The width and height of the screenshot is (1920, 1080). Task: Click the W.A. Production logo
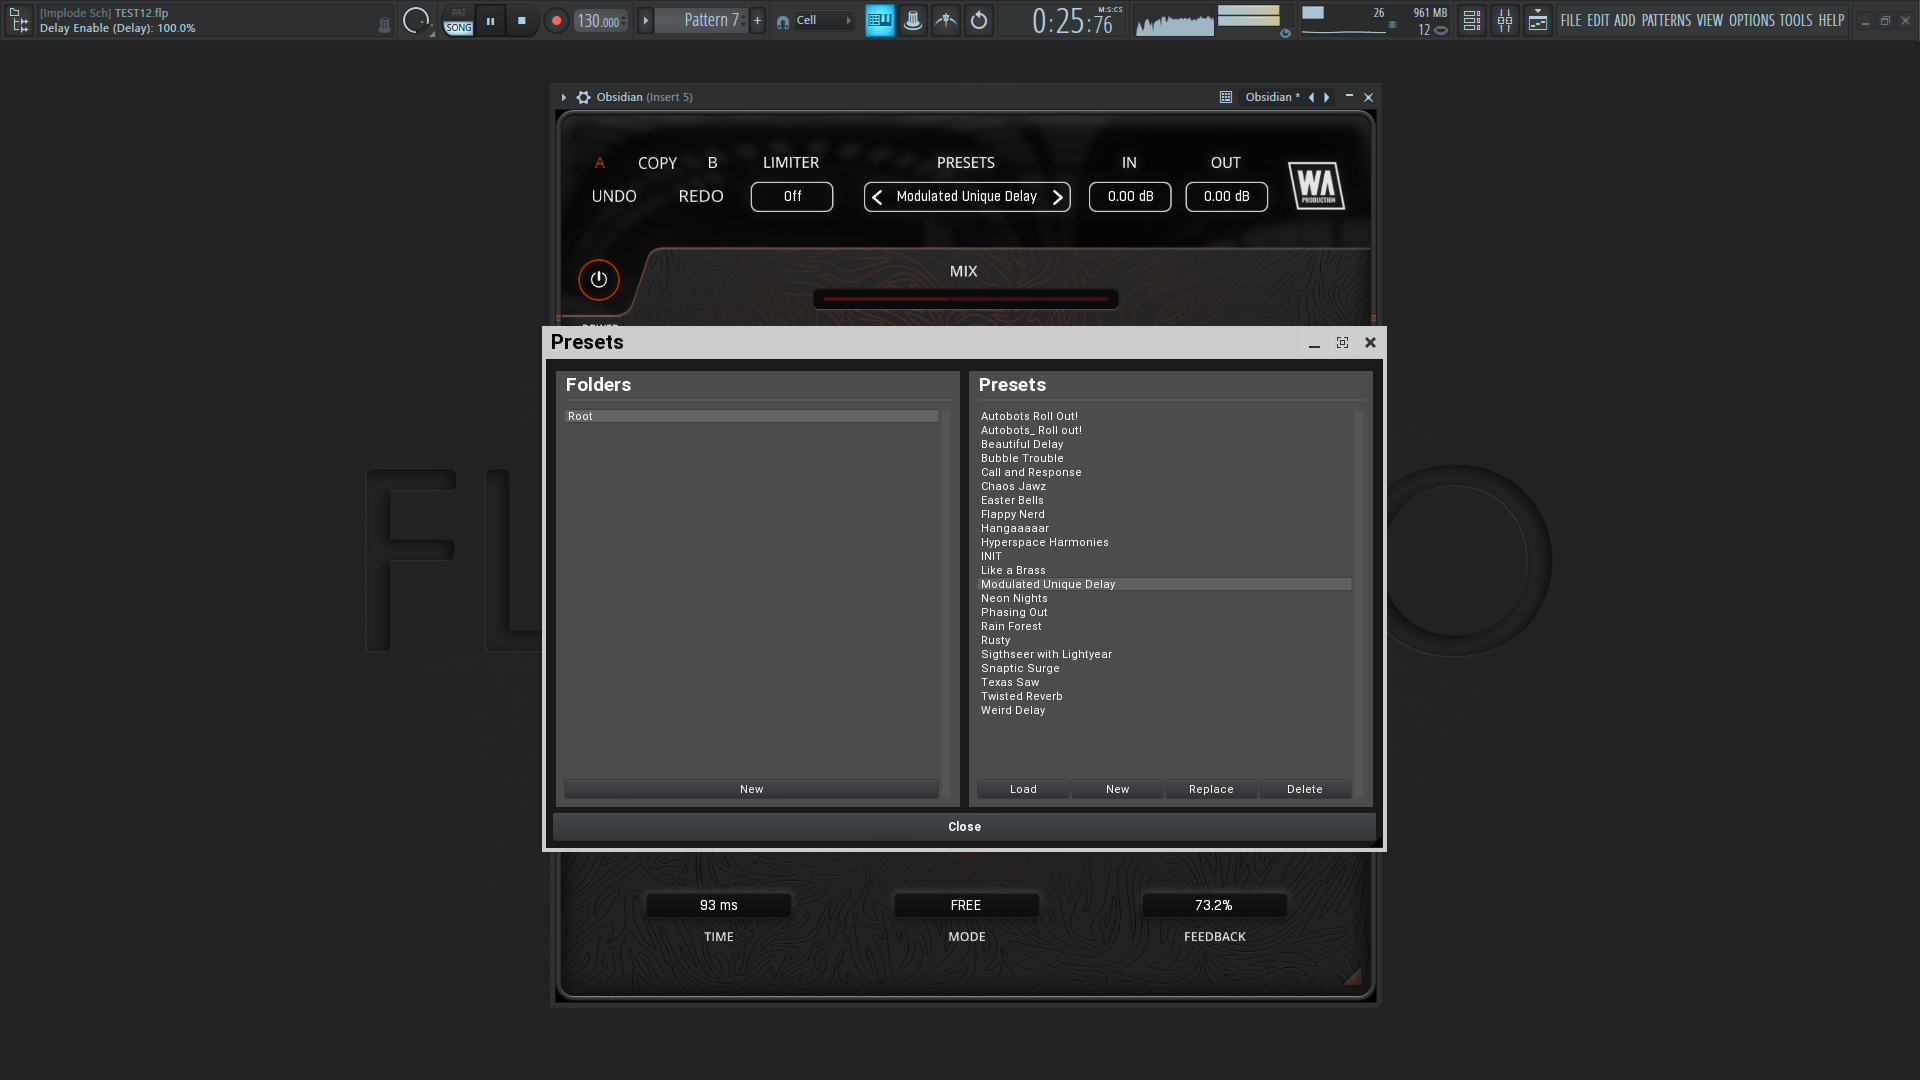tap(1316, 185)
